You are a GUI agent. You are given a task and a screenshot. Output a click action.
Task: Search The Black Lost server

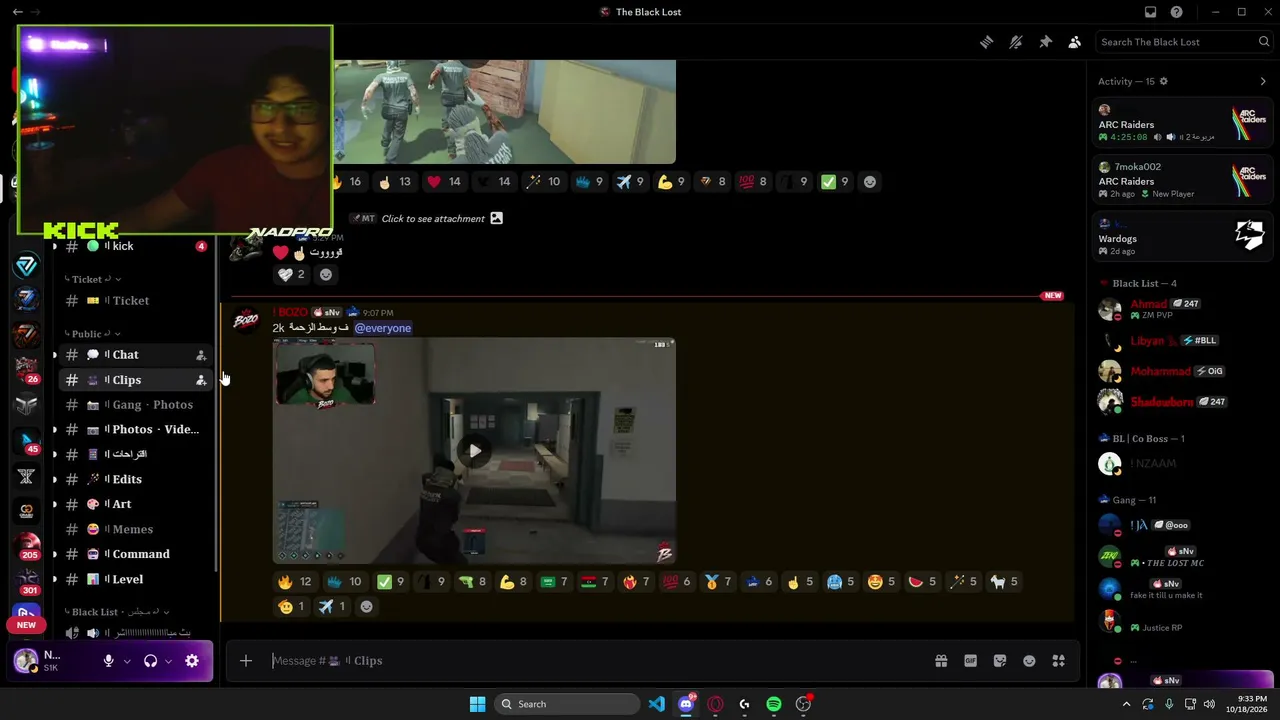click(x=1184, y=42)
